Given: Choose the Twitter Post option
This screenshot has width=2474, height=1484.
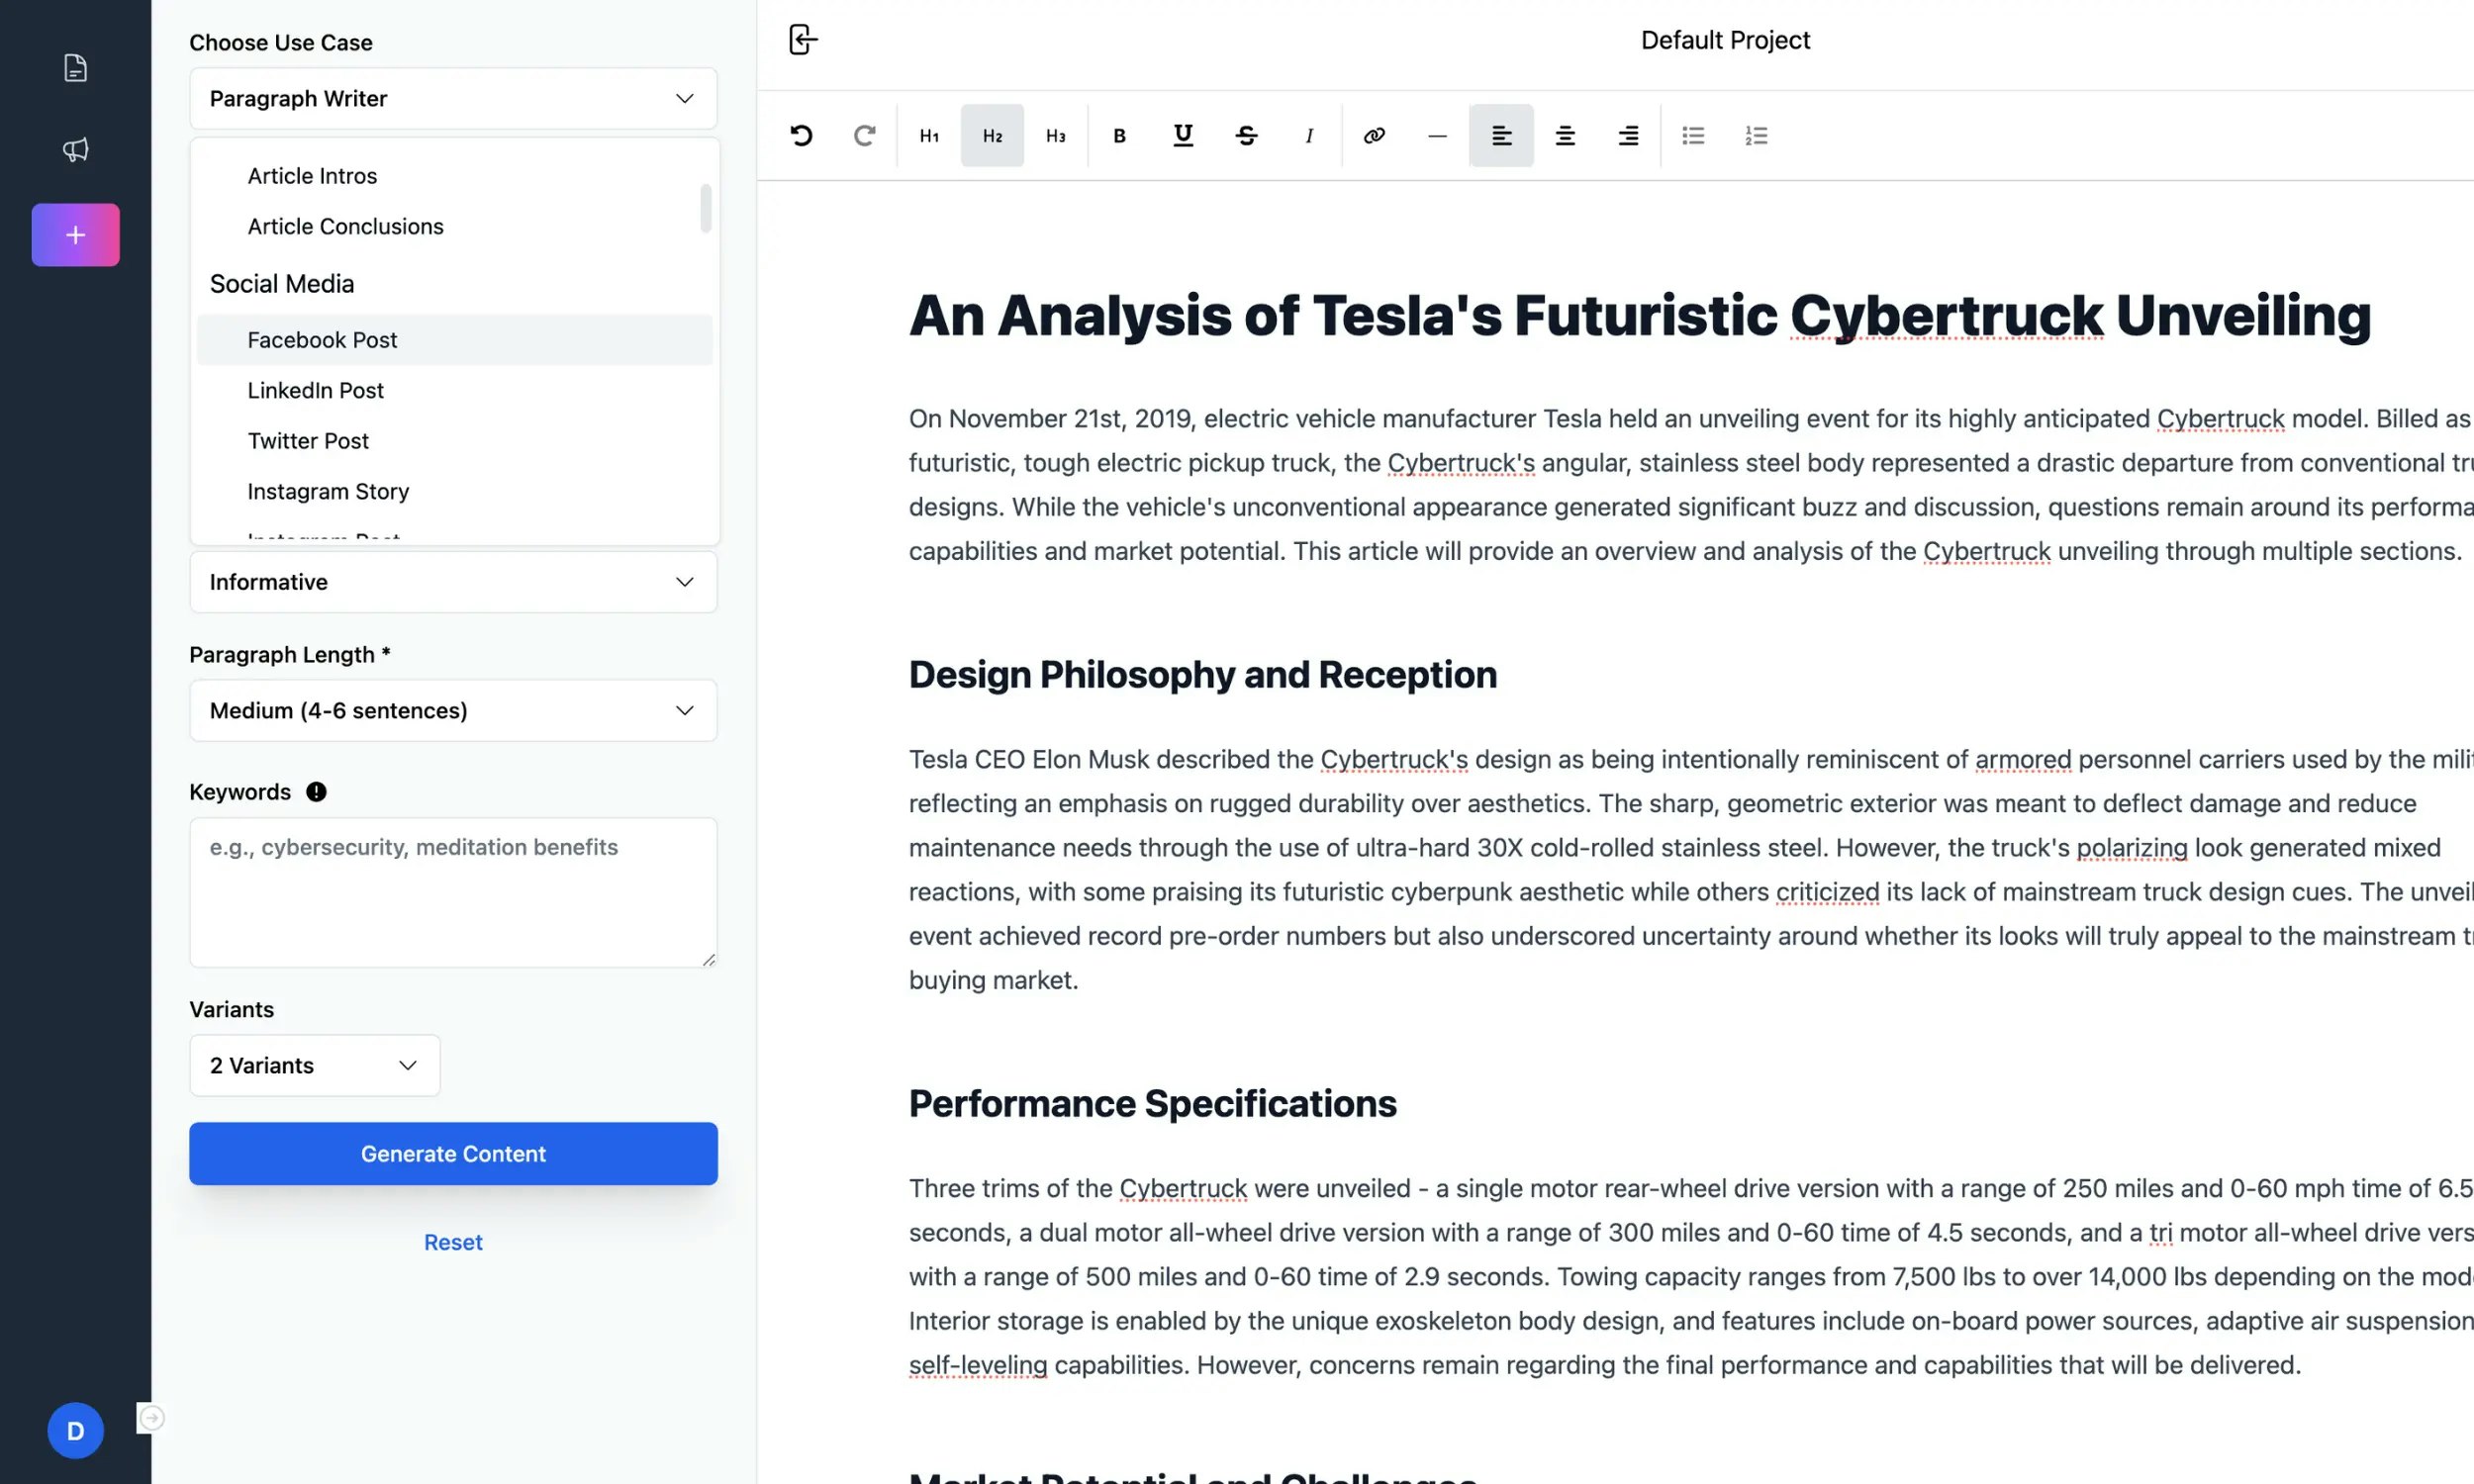Looking at the screenshot, I should point(308,441).
